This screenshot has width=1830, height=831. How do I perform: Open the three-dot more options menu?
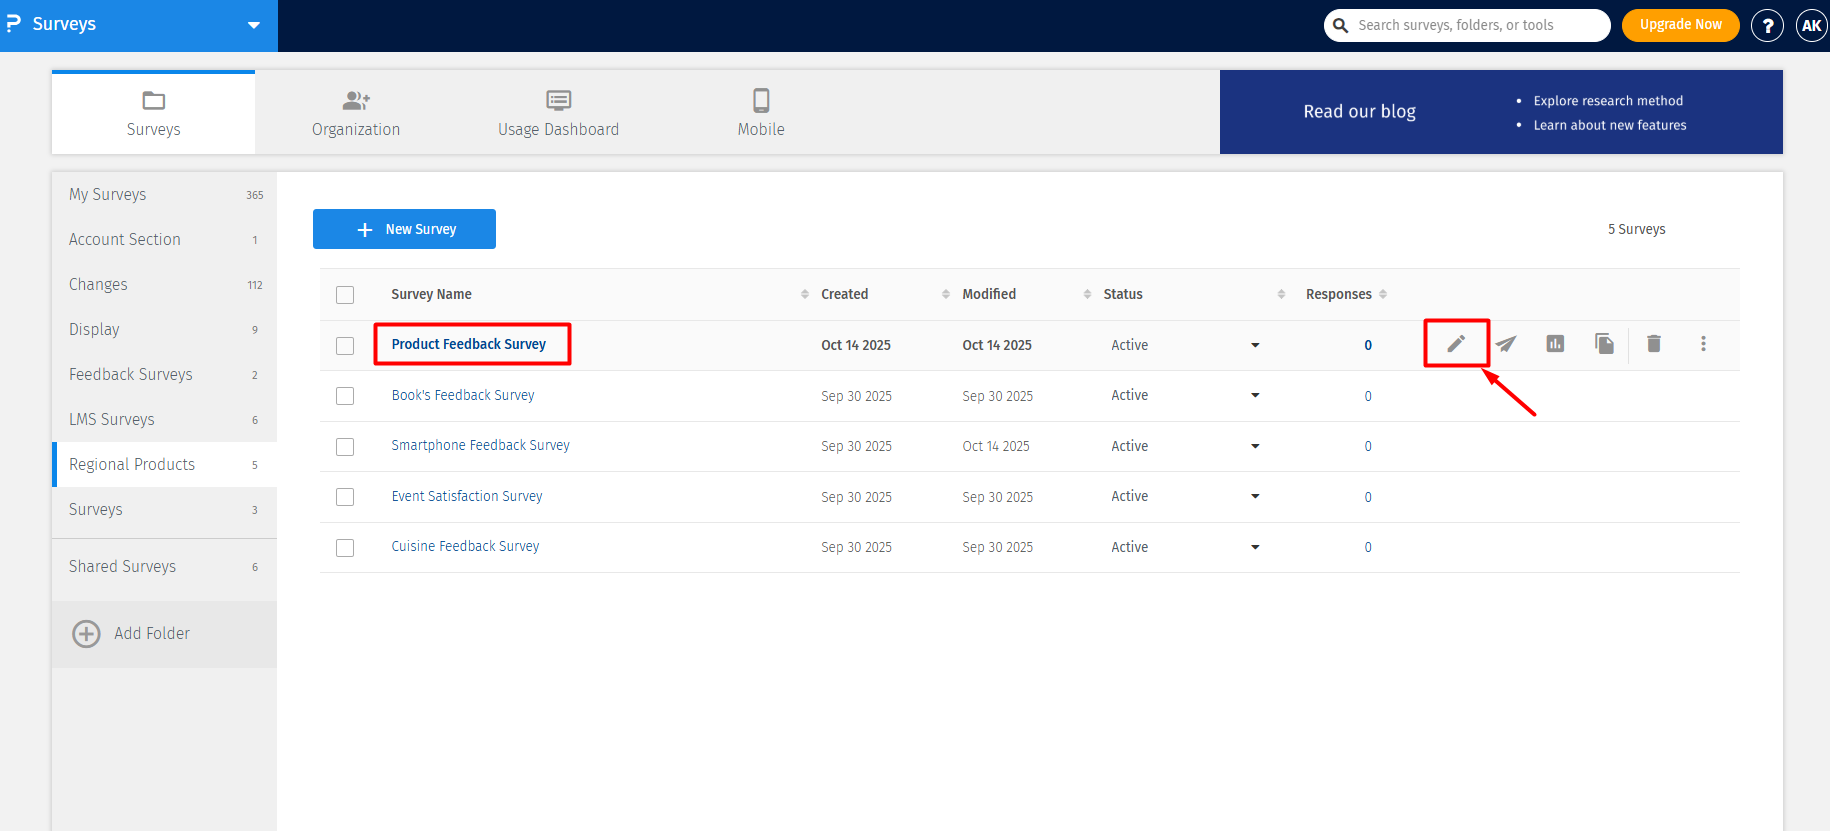(x=1703, y=344)
